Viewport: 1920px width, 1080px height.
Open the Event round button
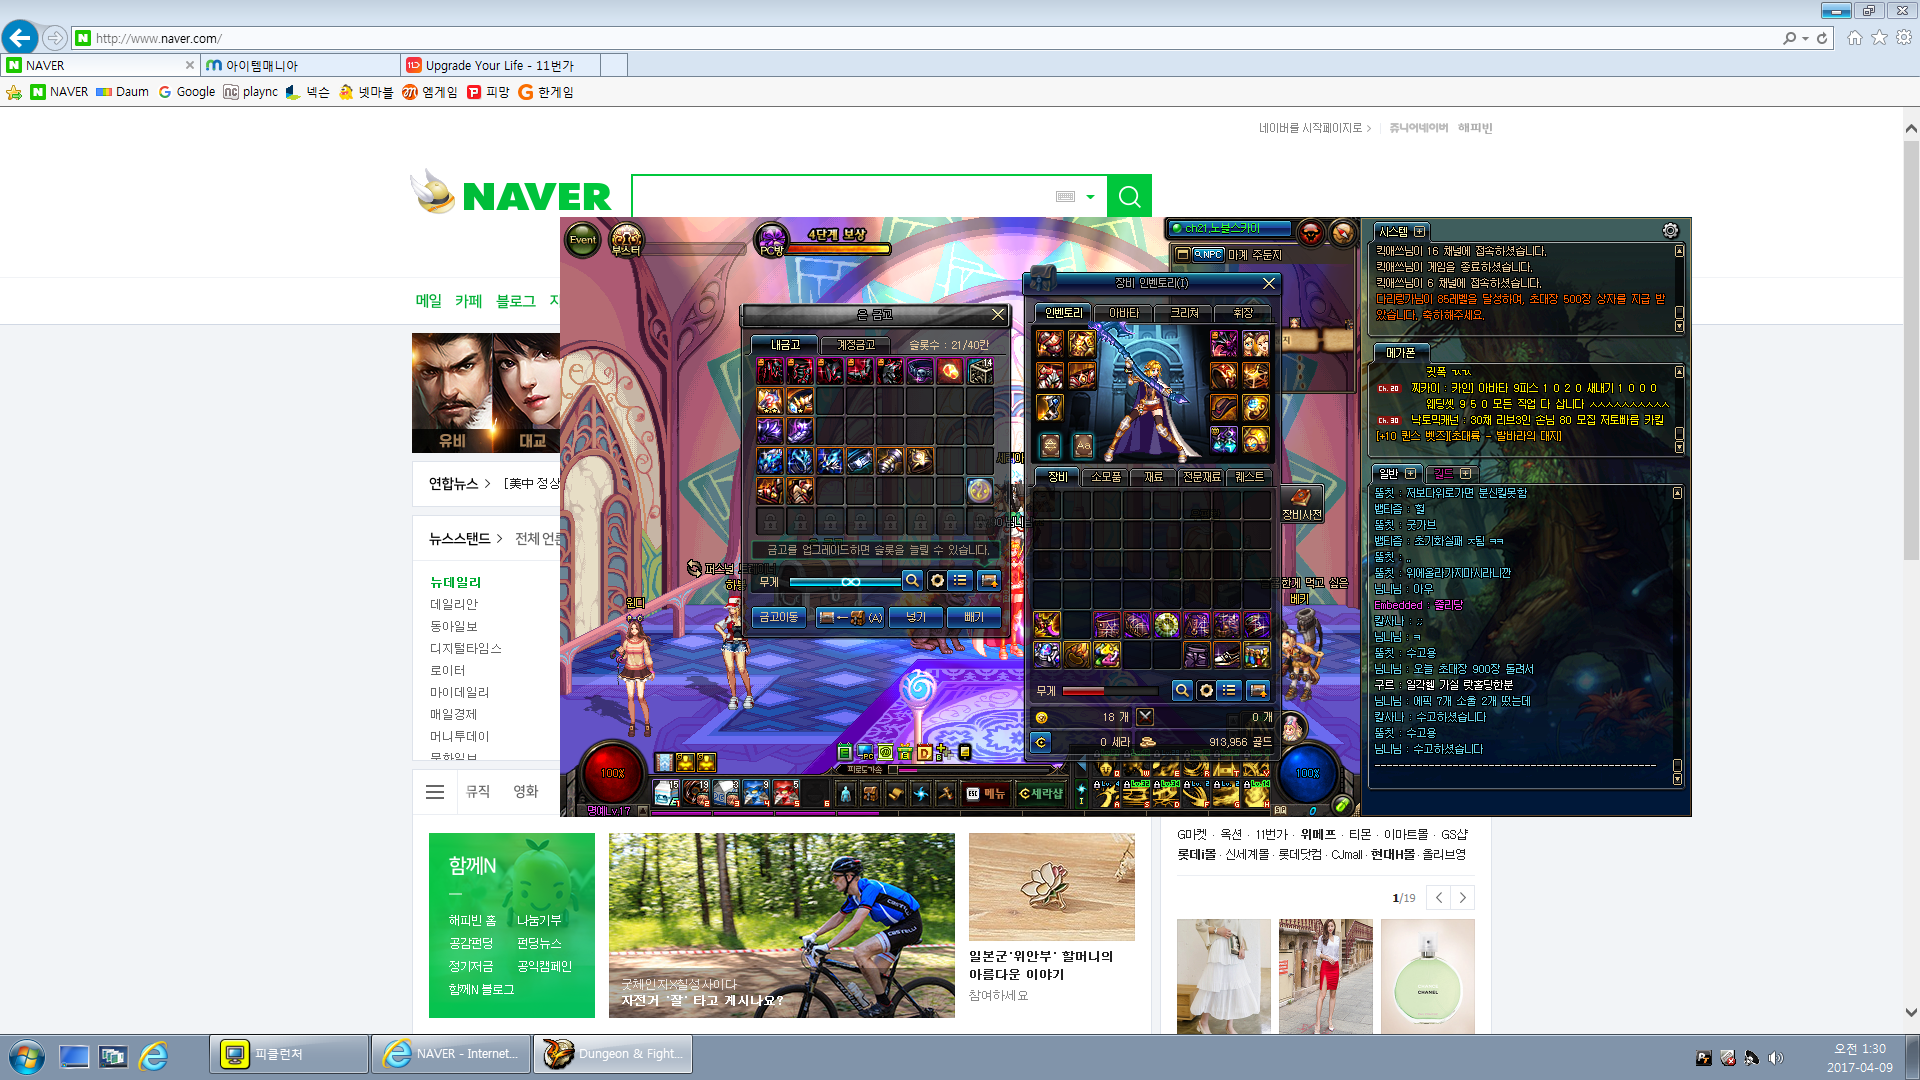(583, 240)
